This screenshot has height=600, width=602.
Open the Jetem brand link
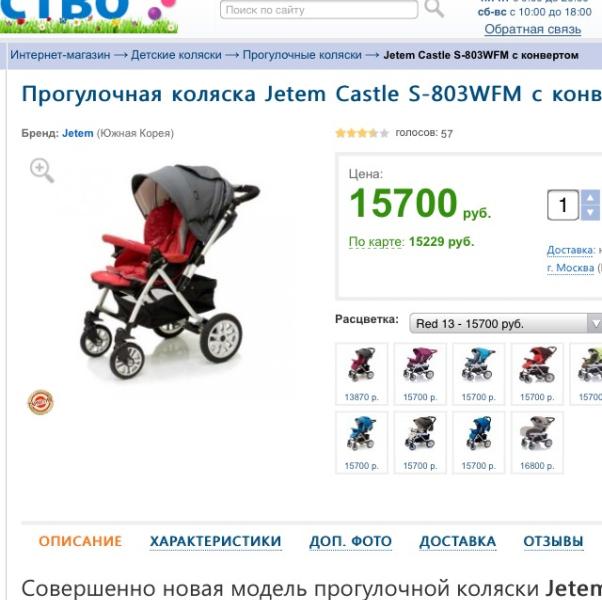78,133
